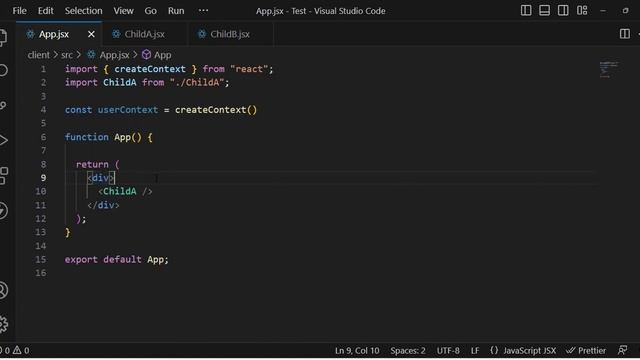The height and width of the screenshot is (360, 640).
Task: Open Customize Layout icon
Action: (x=582, y=11)
